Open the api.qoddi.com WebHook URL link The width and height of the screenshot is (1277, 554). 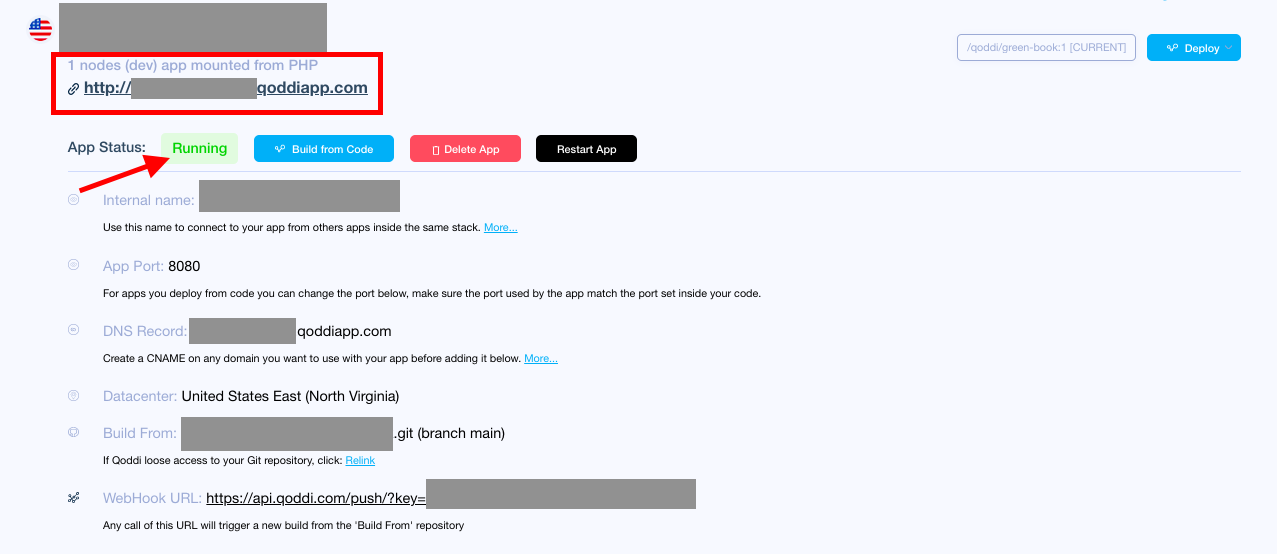tap(316, 498)
